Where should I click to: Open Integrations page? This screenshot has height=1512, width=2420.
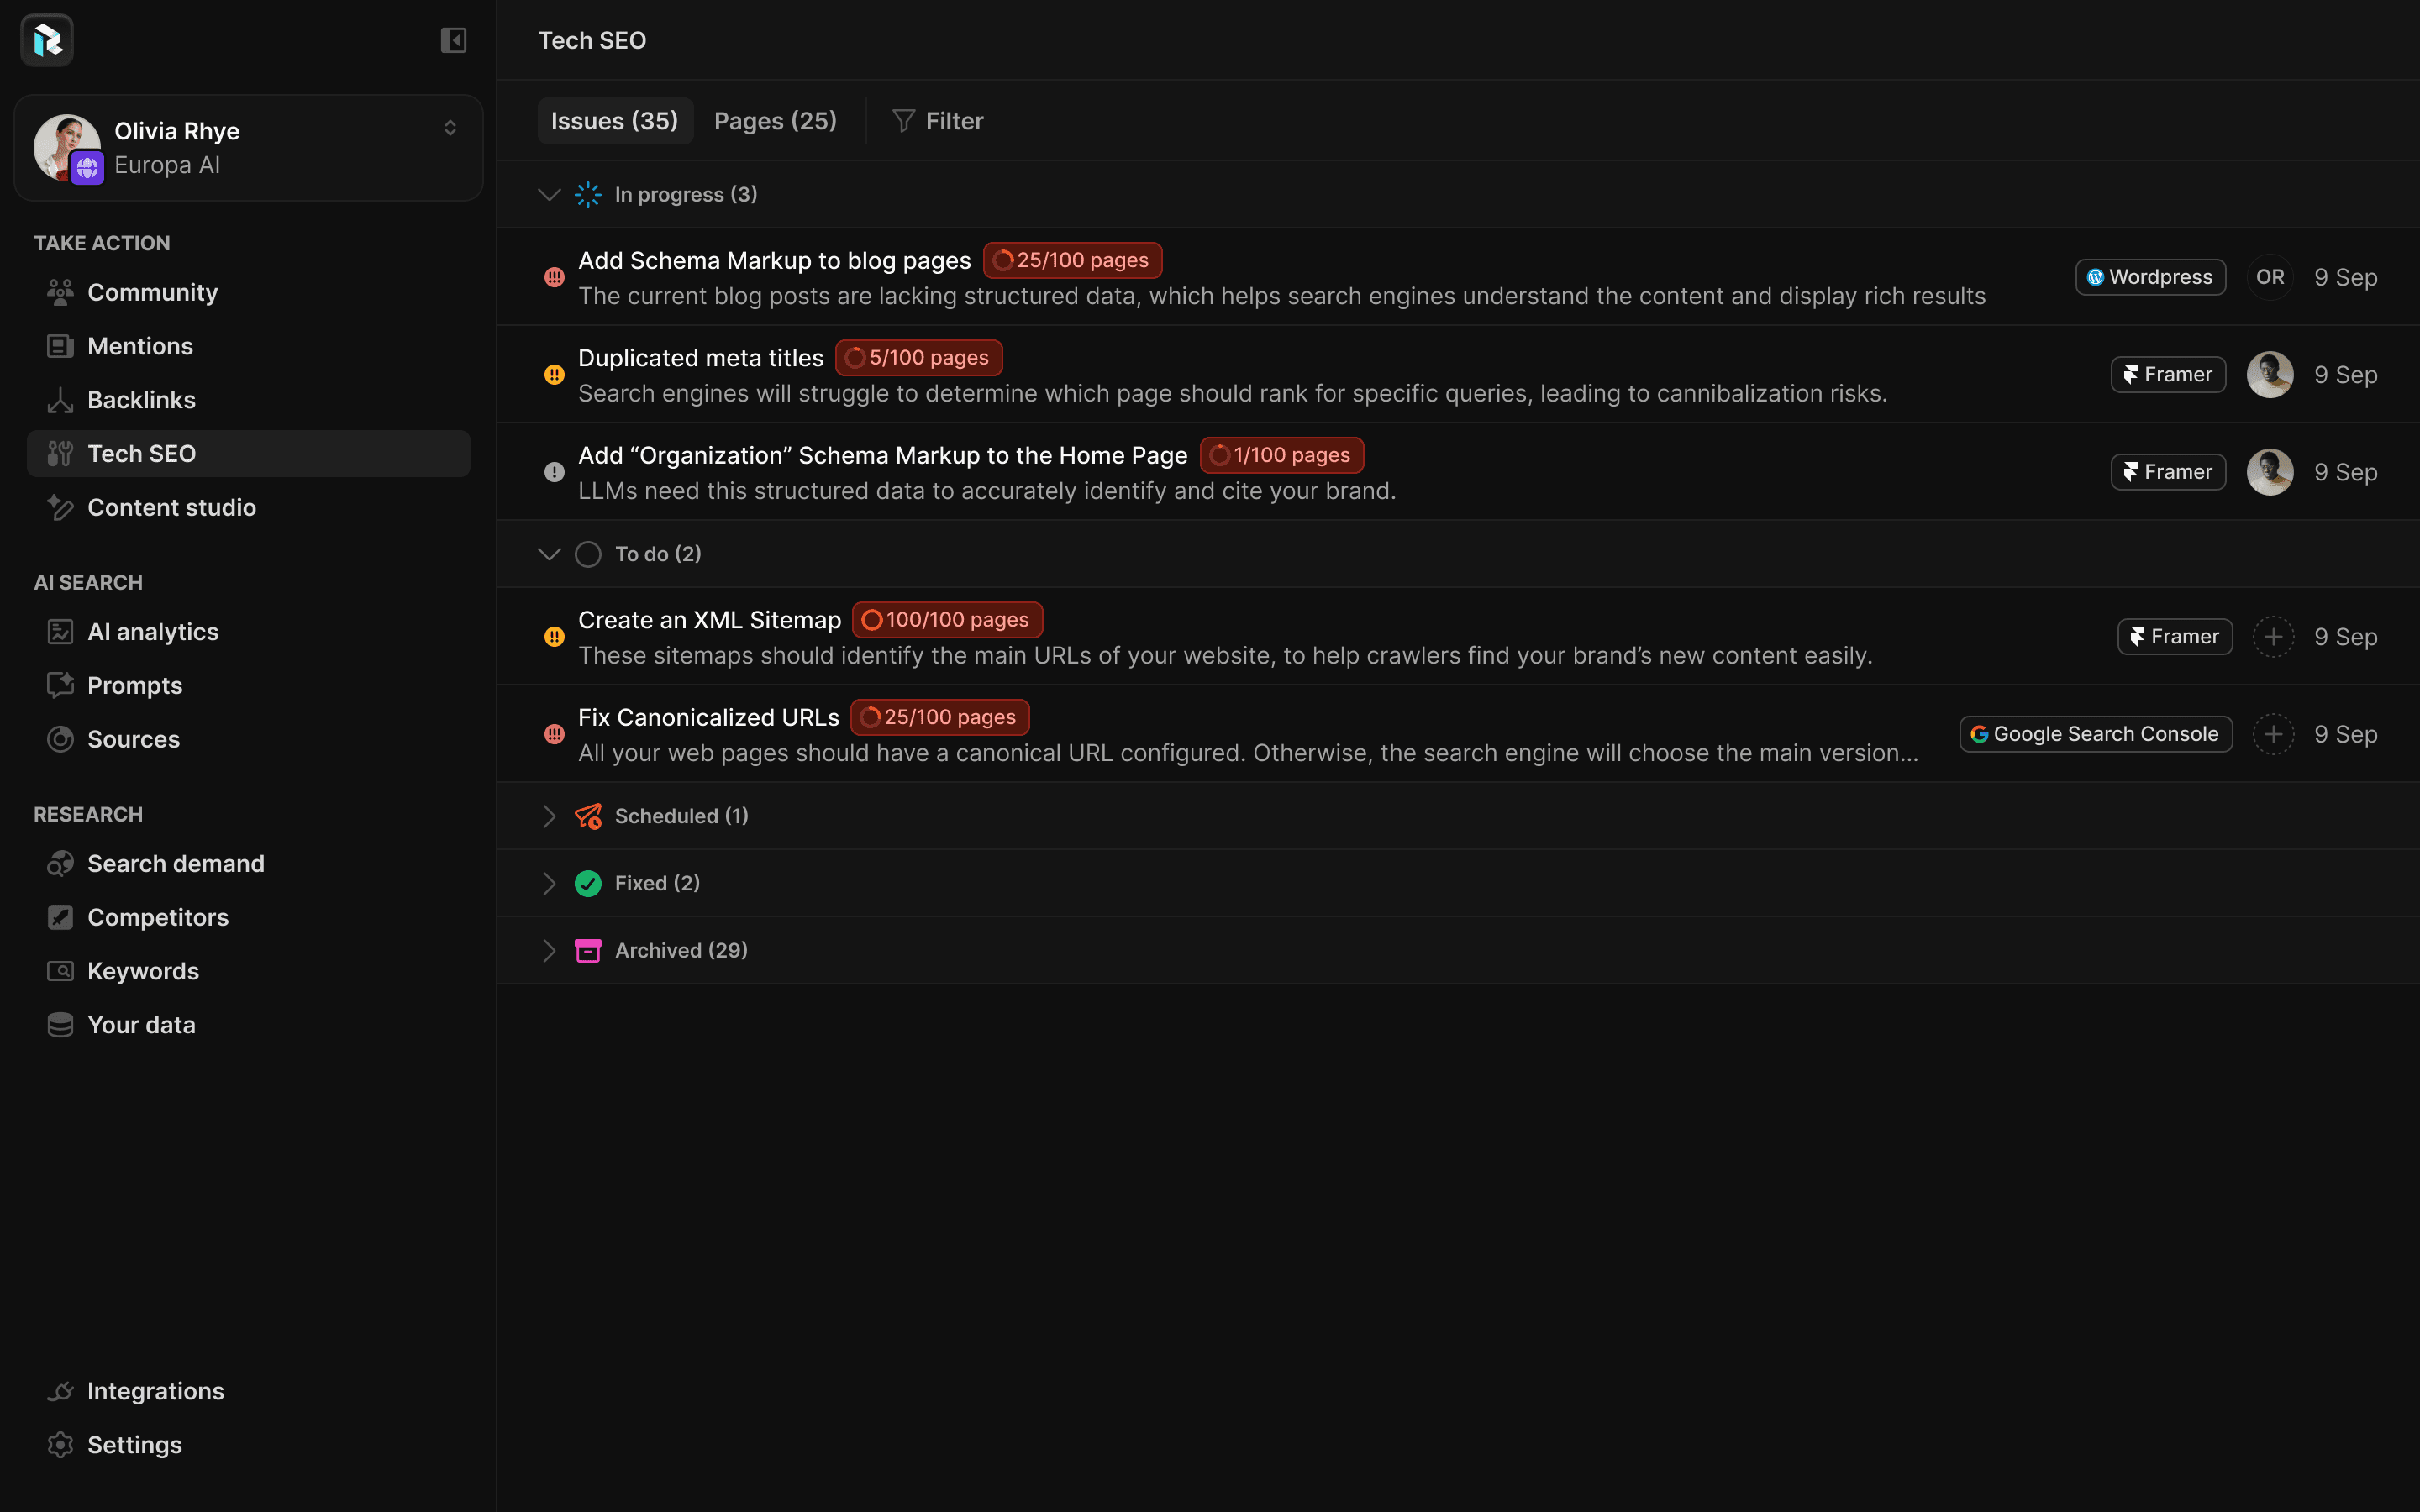(x=155, y=1391)
